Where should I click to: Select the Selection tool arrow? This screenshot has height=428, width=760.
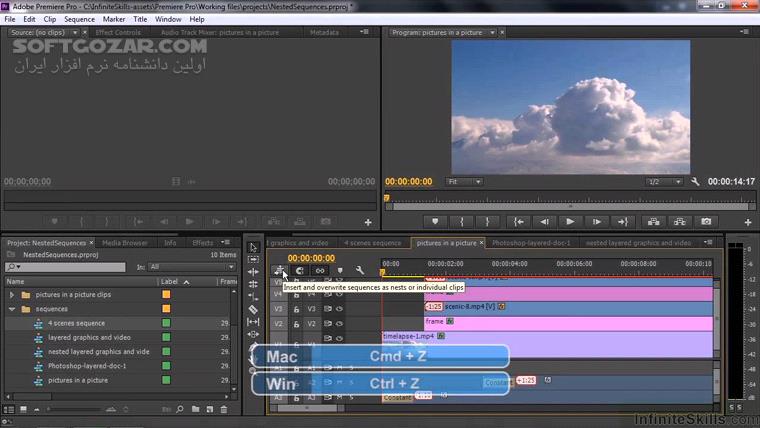click(253, 248)
